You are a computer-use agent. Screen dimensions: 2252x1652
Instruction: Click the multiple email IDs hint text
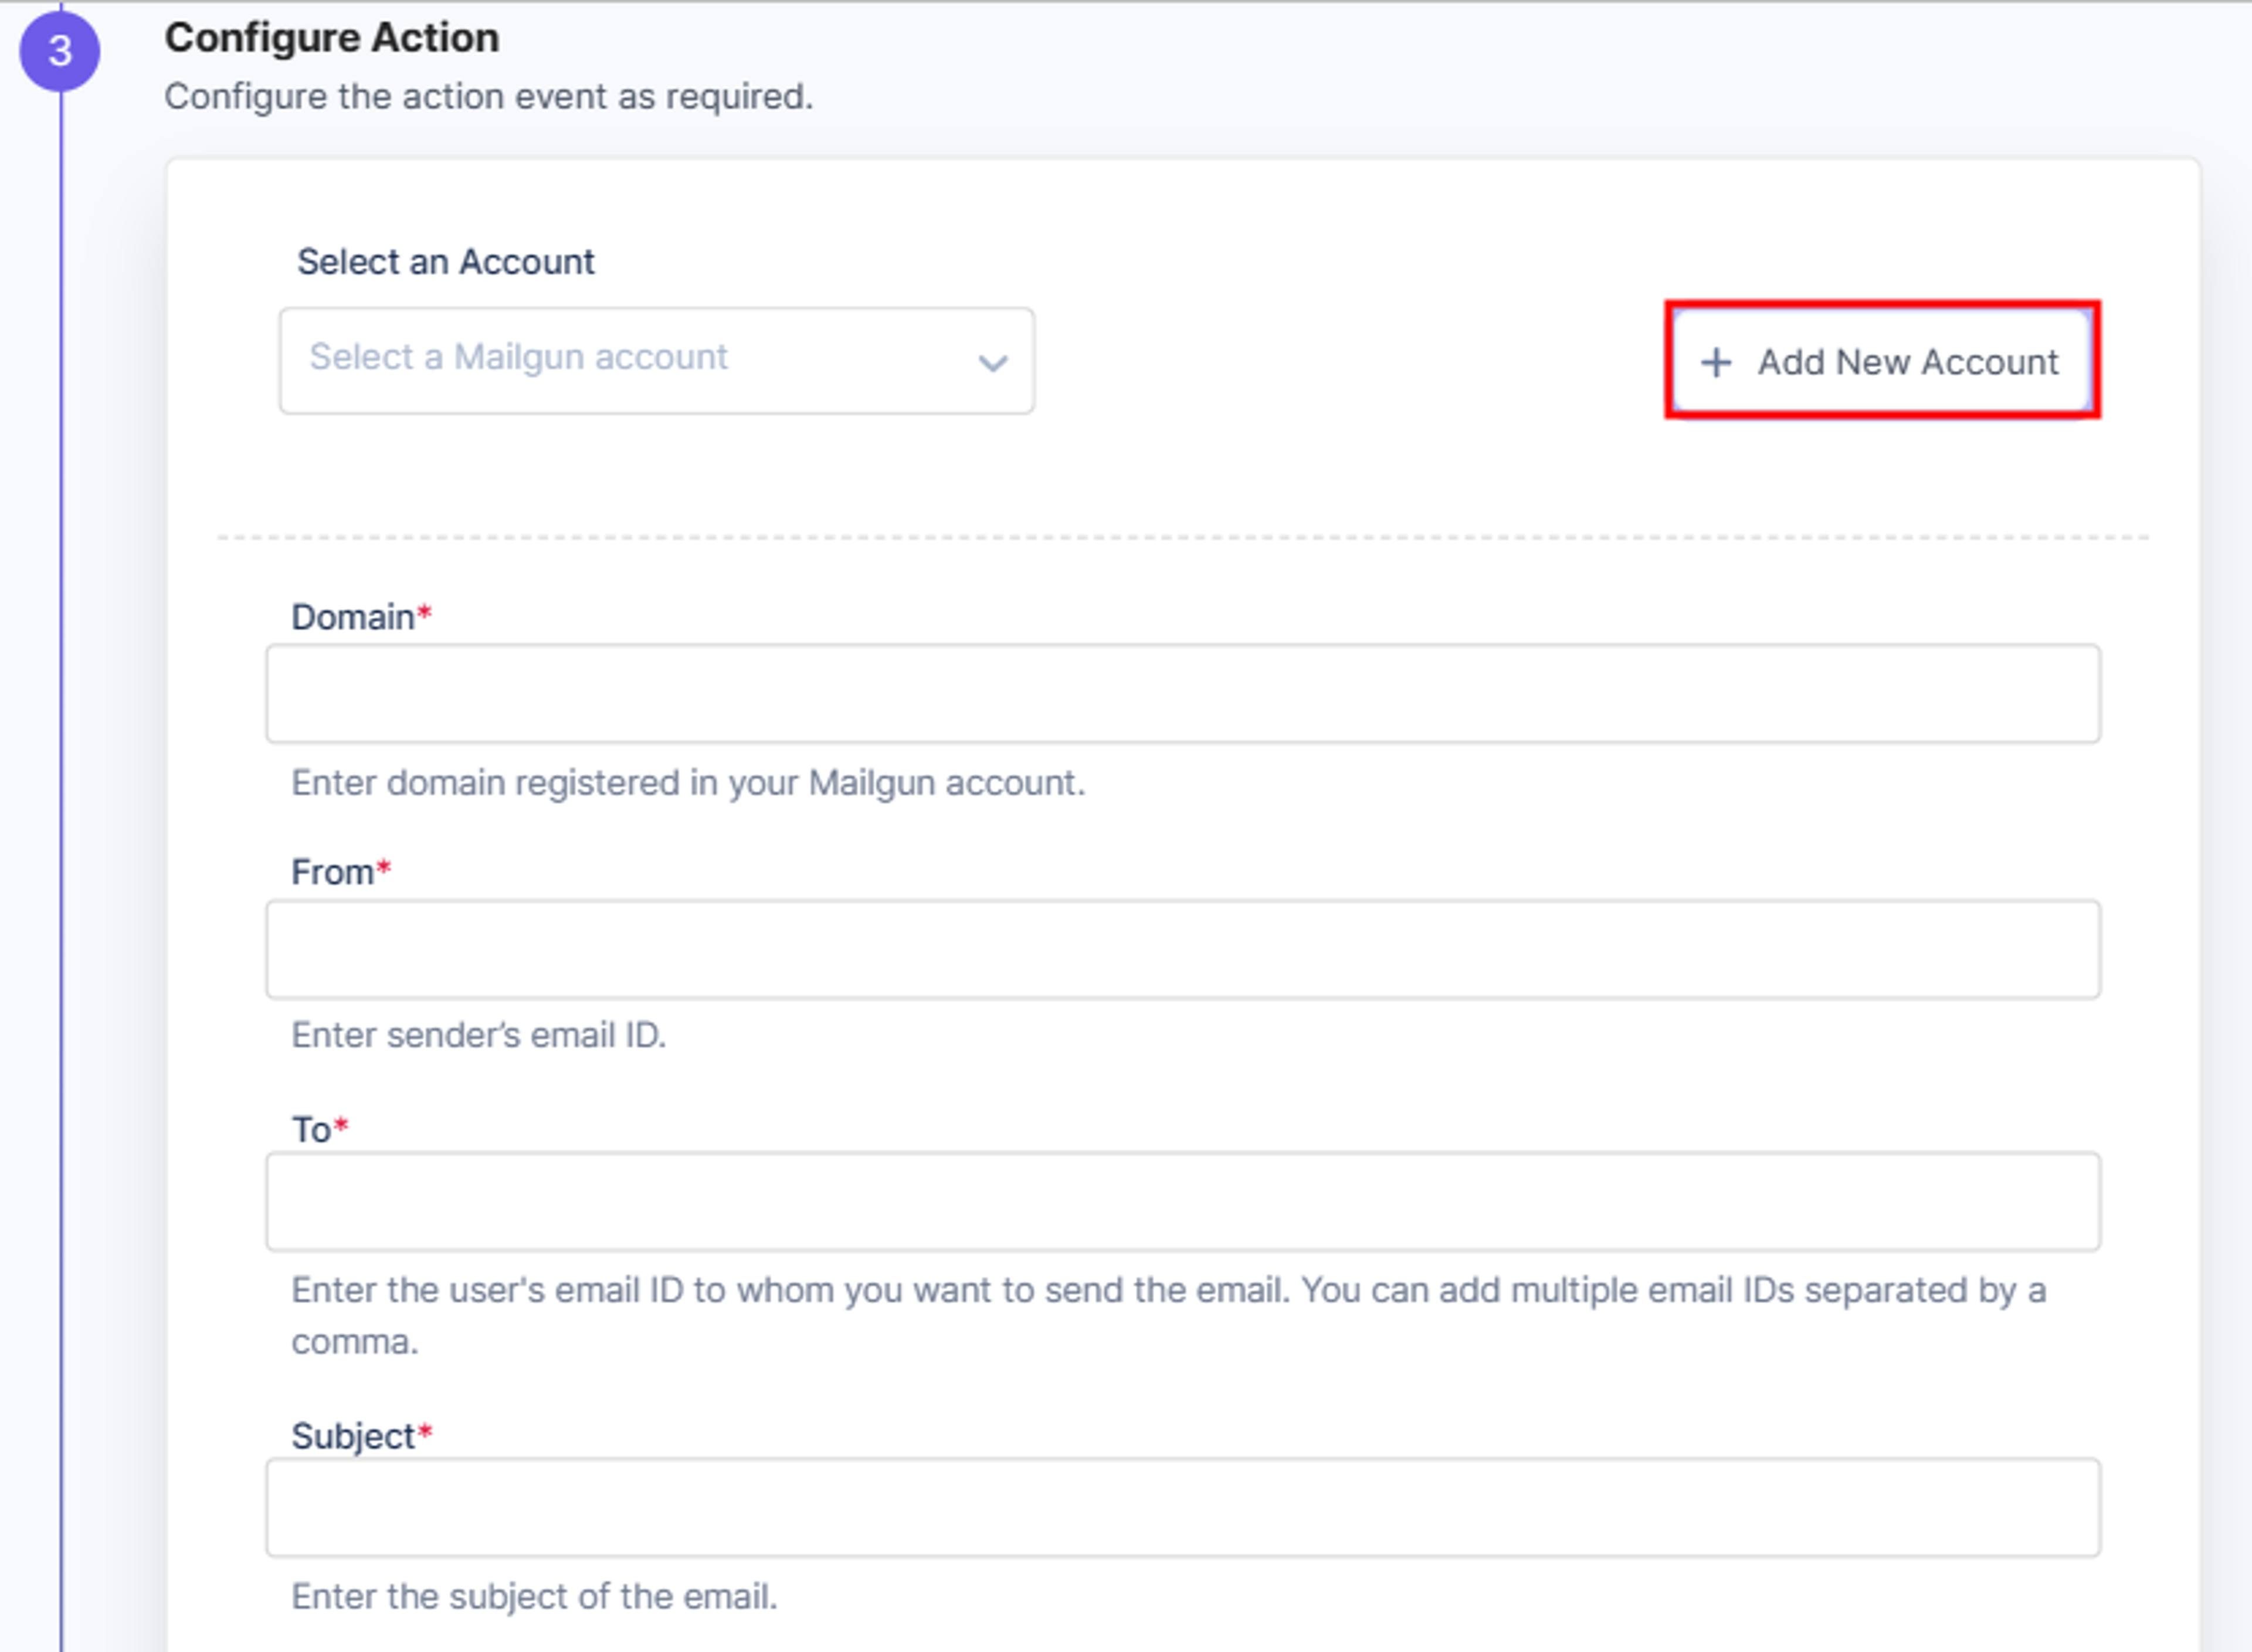coord(1169,1316)
